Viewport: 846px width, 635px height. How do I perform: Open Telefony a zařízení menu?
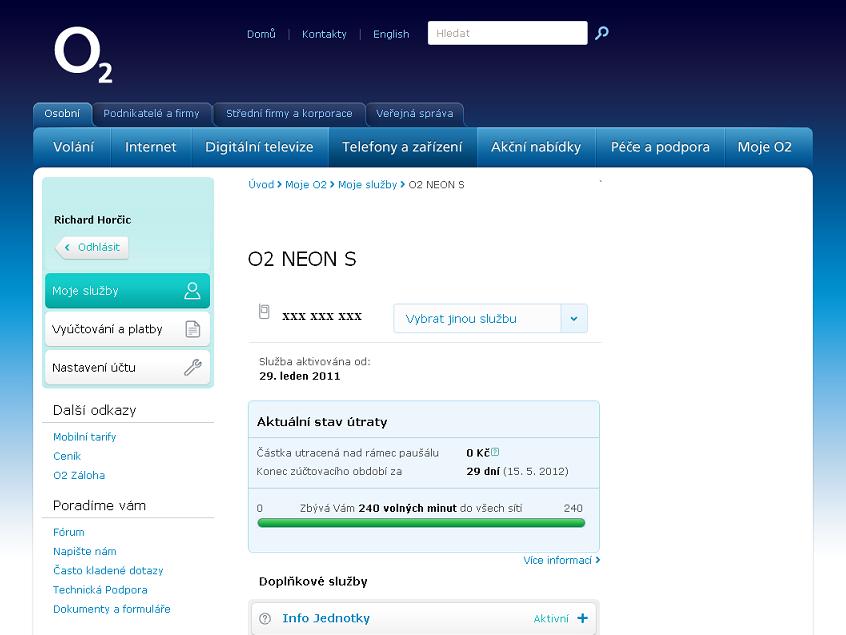point(402,147)
